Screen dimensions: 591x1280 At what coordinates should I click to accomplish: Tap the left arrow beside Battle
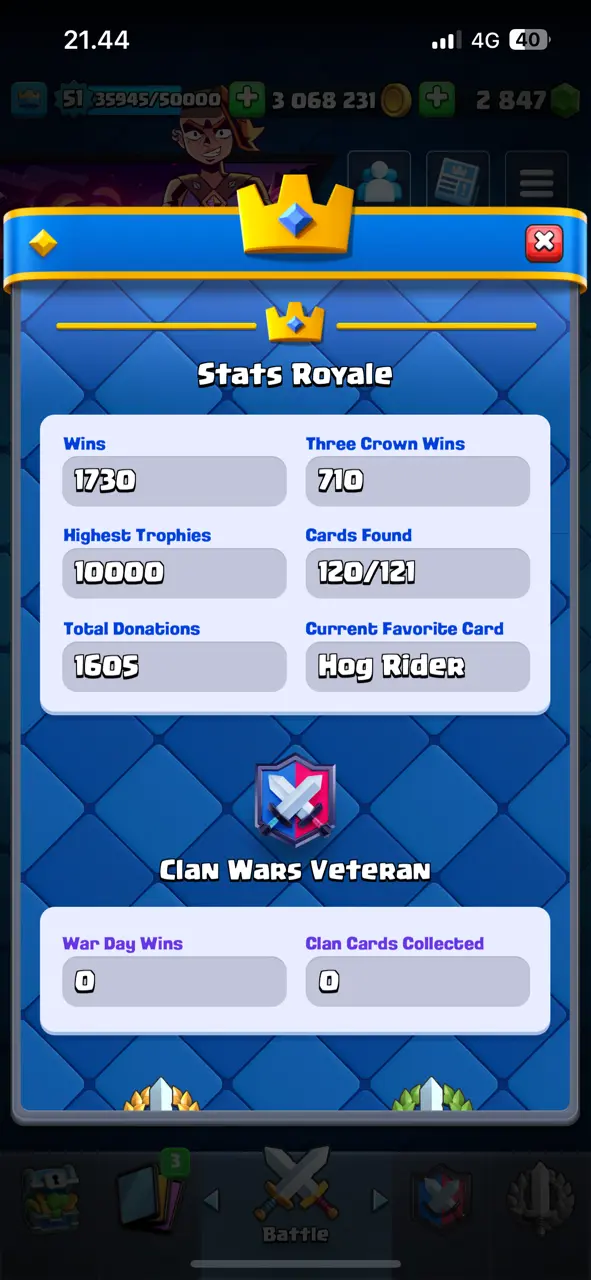tap(211, 1200)
